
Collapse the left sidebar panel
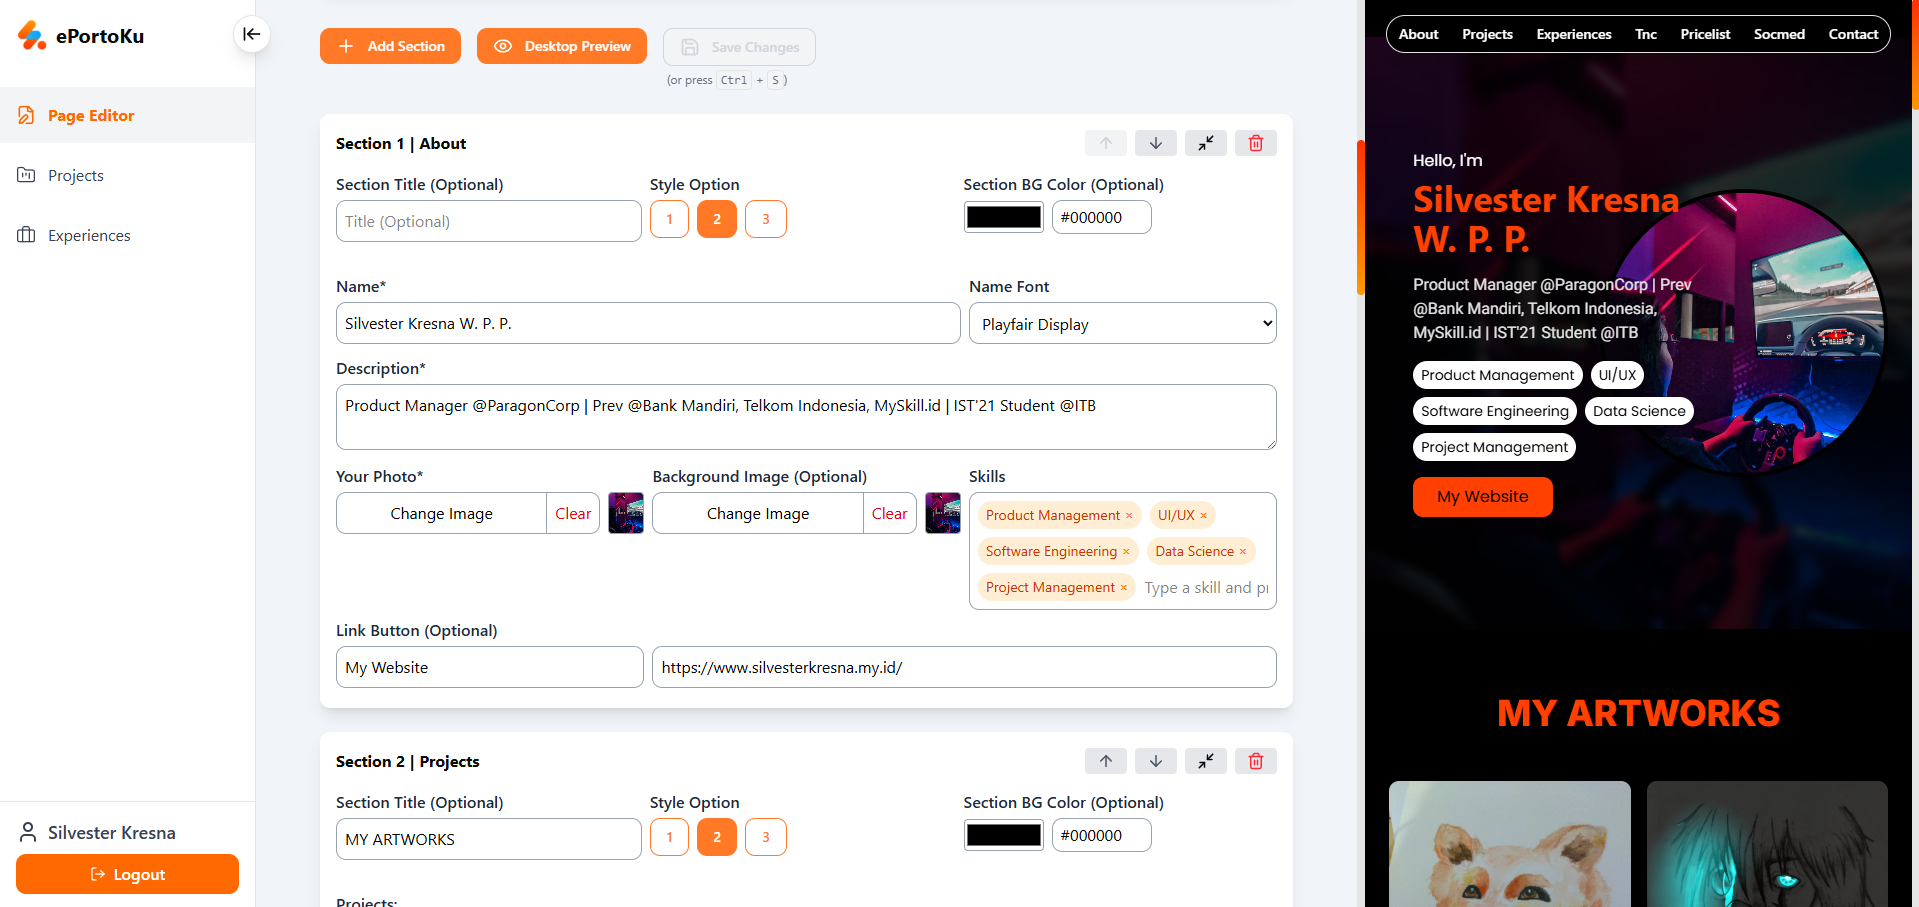(251, 34)
